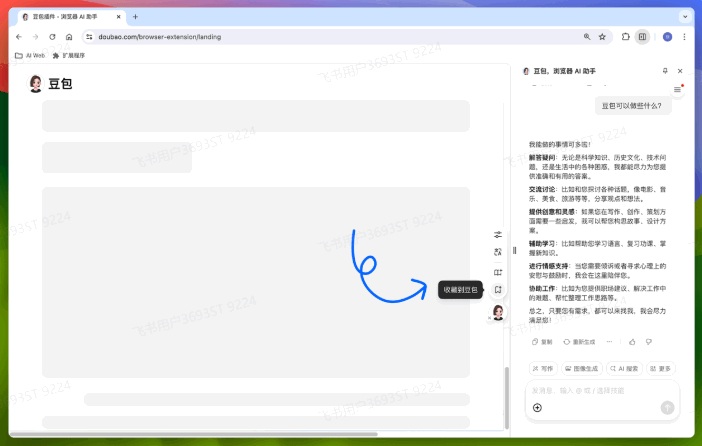Click the 辅助学习 paragraph in the reply
The height and width of the screenshot is (446, 702).
tap(597, 248)
